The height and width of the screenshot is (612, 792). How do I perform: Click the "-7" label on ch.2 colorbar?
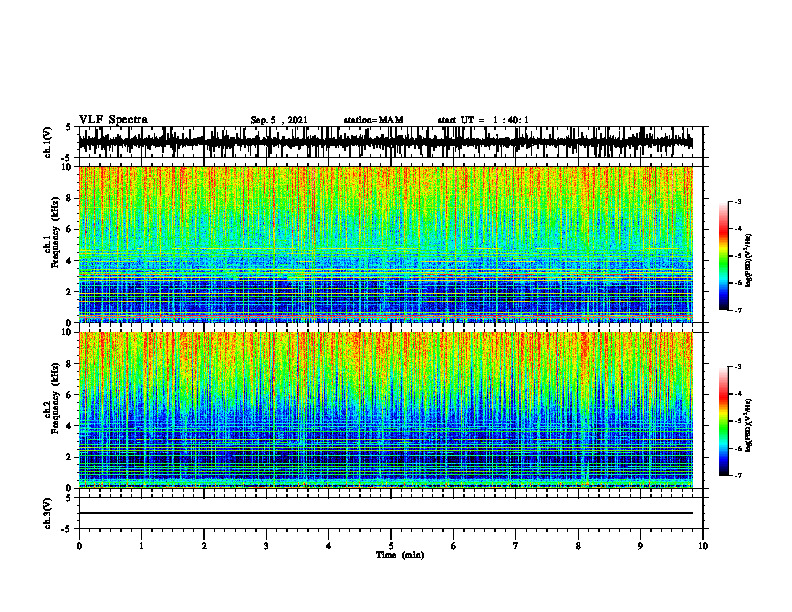tap(738, 475)
